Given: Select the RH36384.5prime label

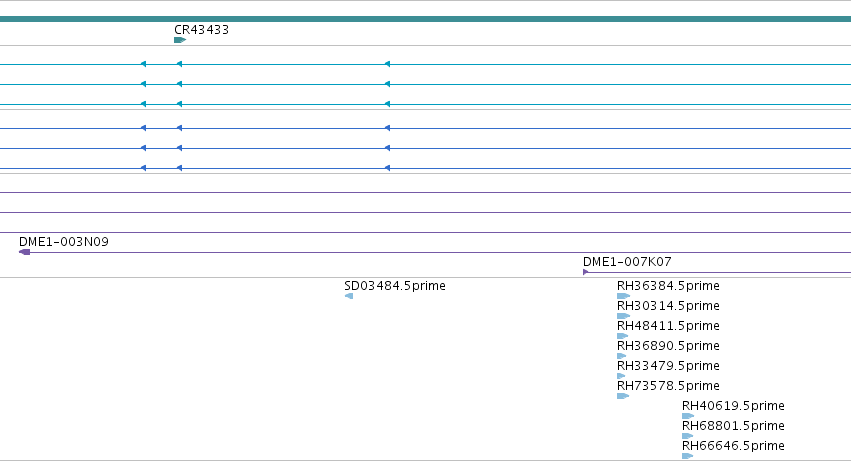Looking at the screenshot, I should pos(668,286).
